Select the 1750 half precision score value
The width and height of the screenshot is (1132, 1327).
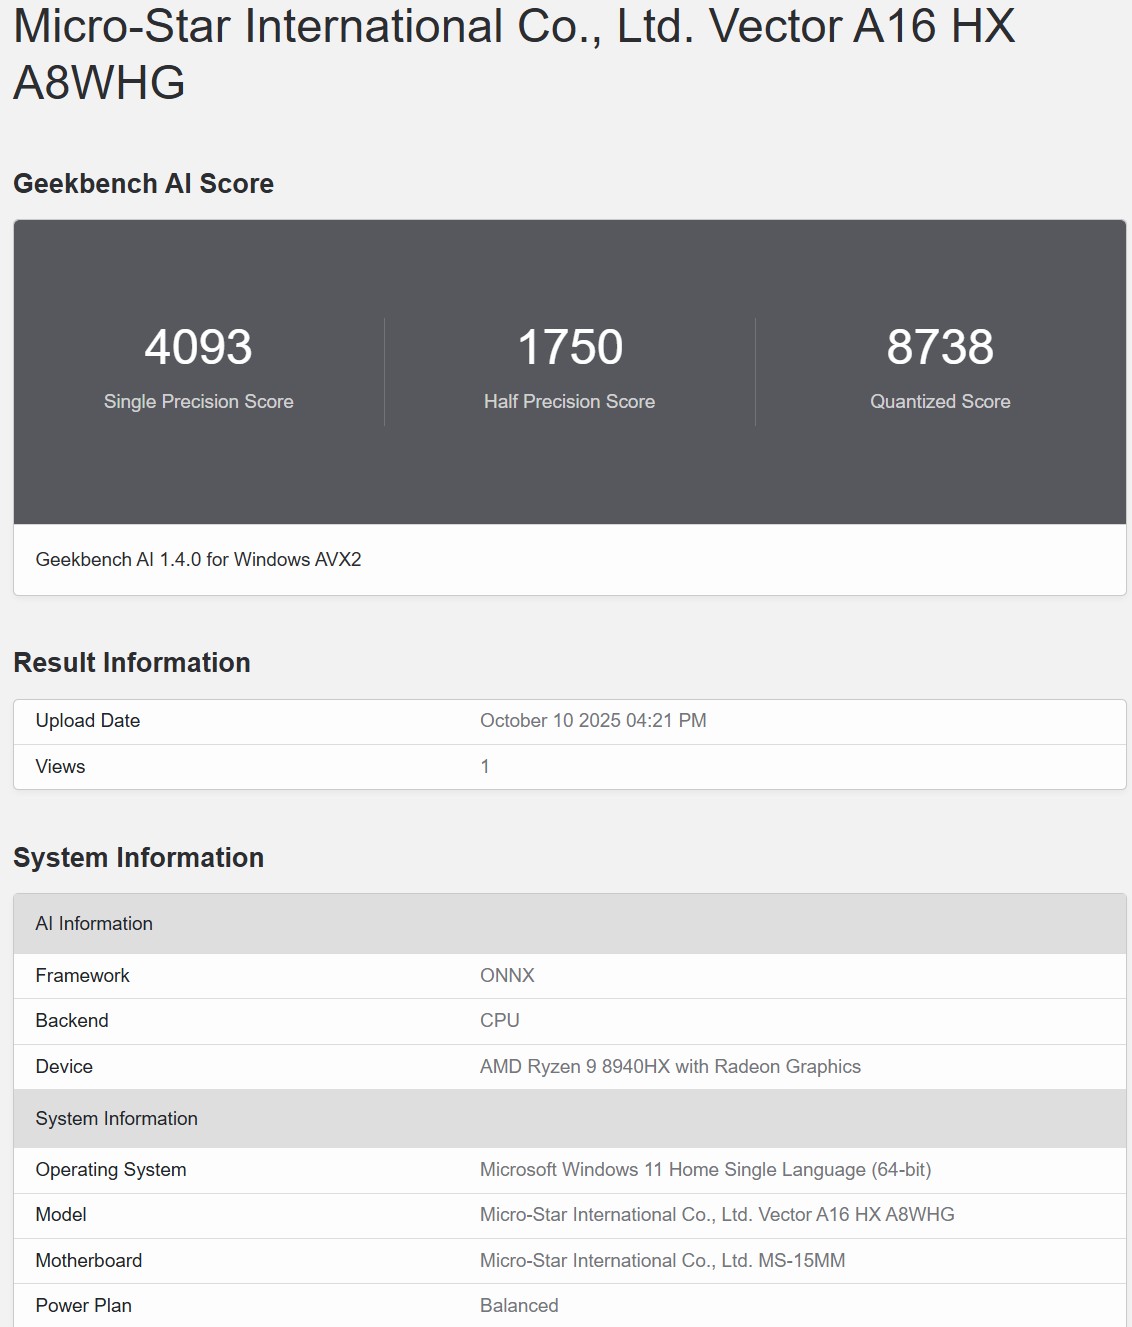click(569, 348)
